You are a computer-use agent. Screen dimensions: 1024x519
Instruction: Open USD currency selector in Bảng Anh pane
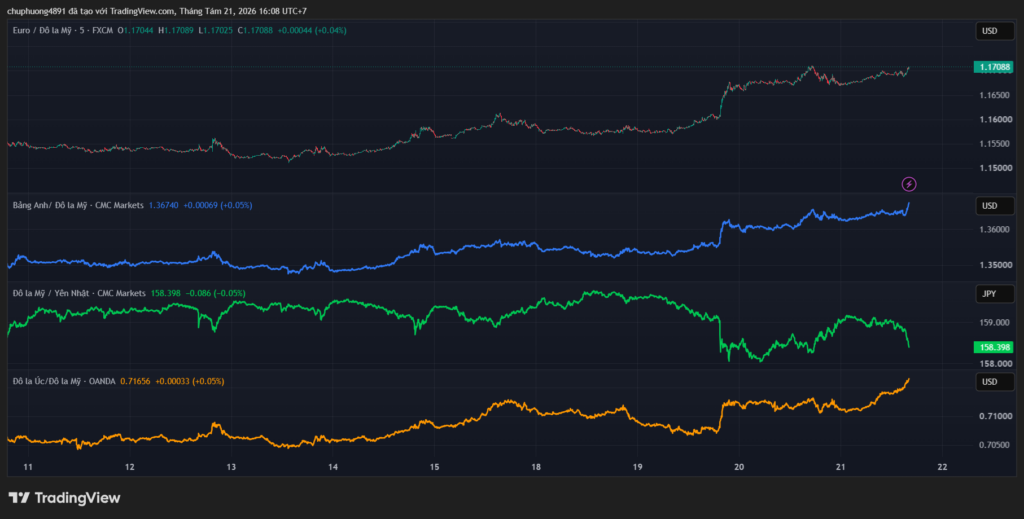(x=995, y=206)
